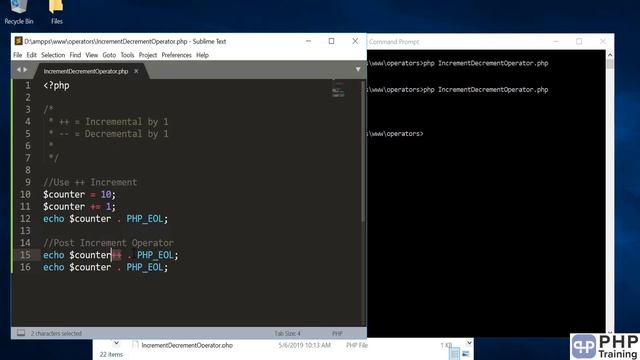The height and width of the screenshot is (360, 640).
Task: Click '$counter = 10;' on line 10
Action: (x=80, y=194)
